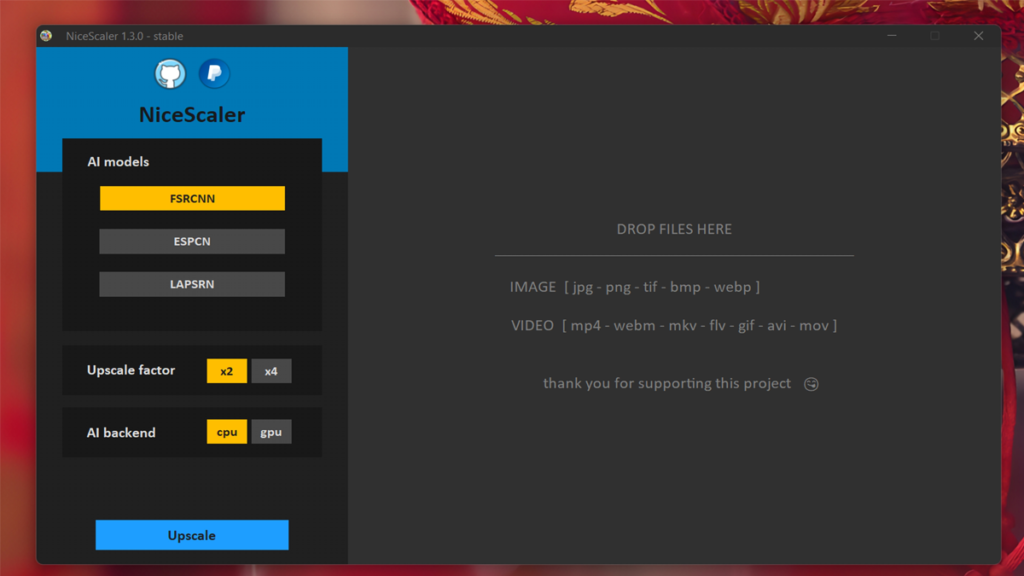
Task: Set upscale factor to x2
Action: [227, 371]
